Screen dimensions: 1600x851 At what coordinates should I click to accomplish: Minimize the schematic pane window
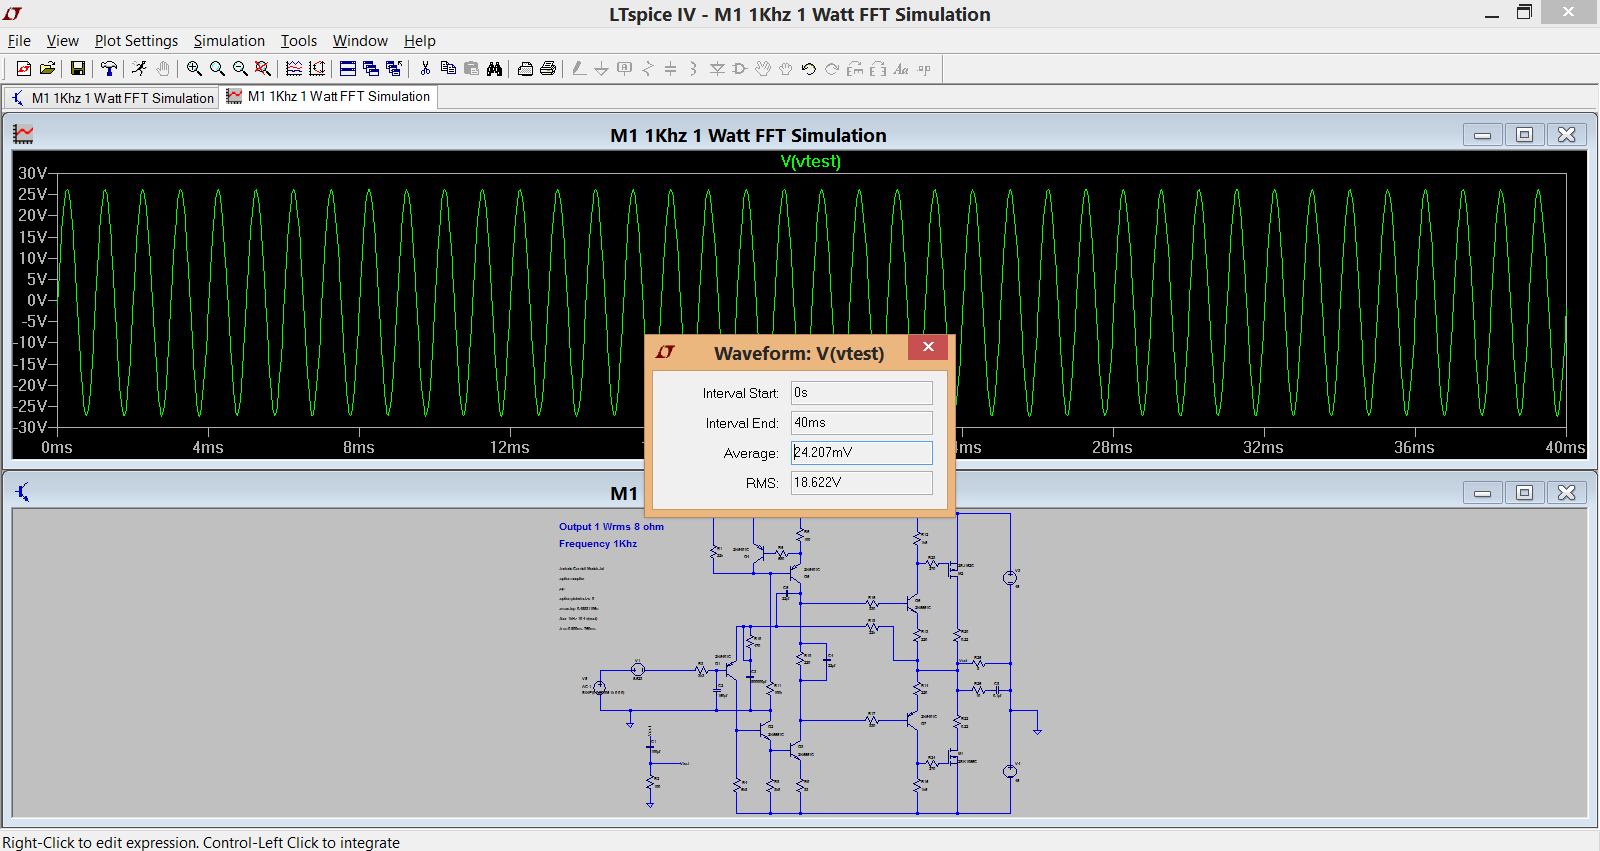(x=1482, y=493)
